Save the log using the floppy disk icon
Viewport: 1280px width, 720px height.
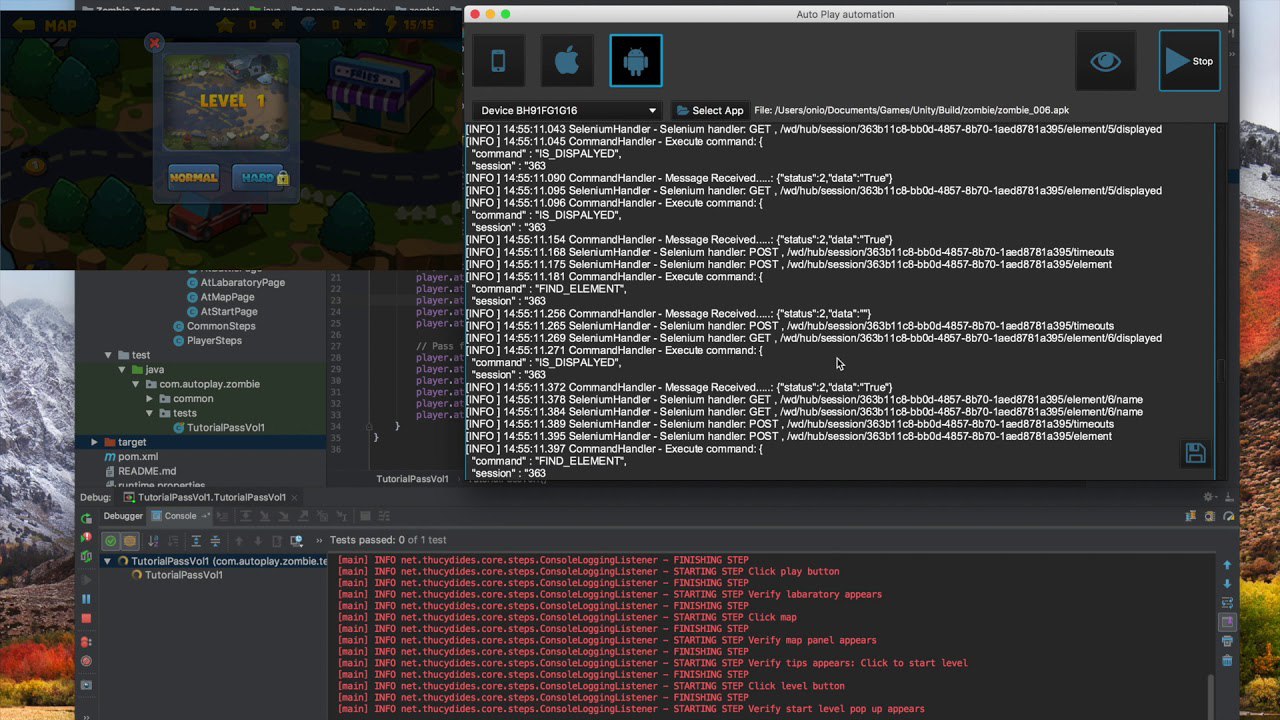1195,453
